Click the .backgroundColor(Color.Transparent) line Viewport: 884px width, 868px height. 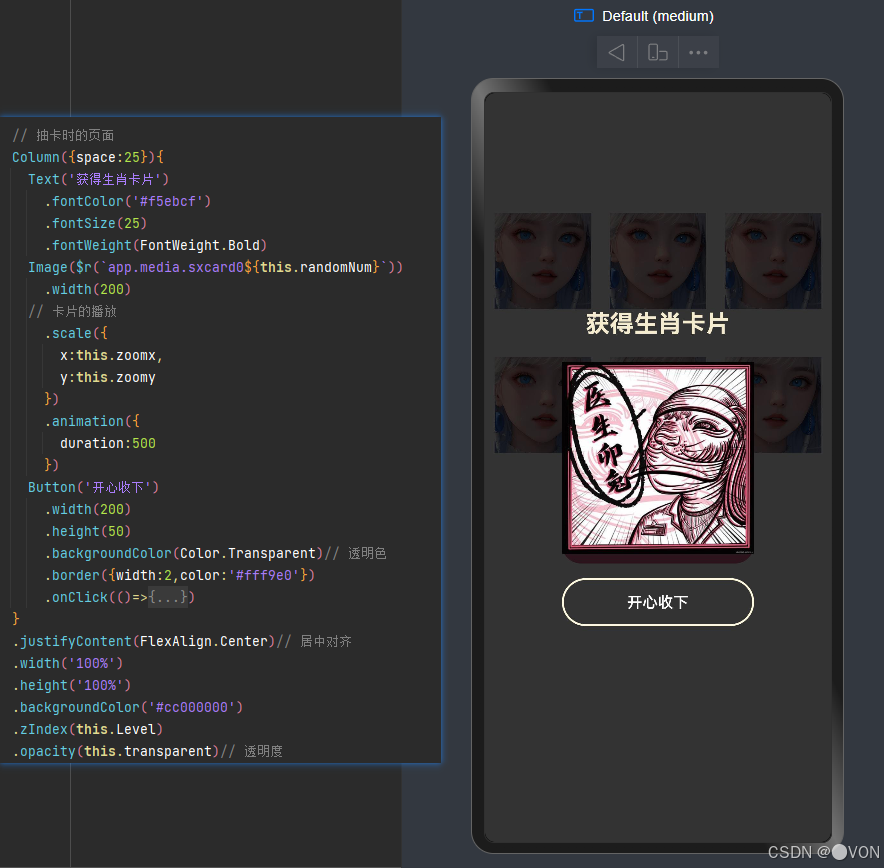pos(183,553)
